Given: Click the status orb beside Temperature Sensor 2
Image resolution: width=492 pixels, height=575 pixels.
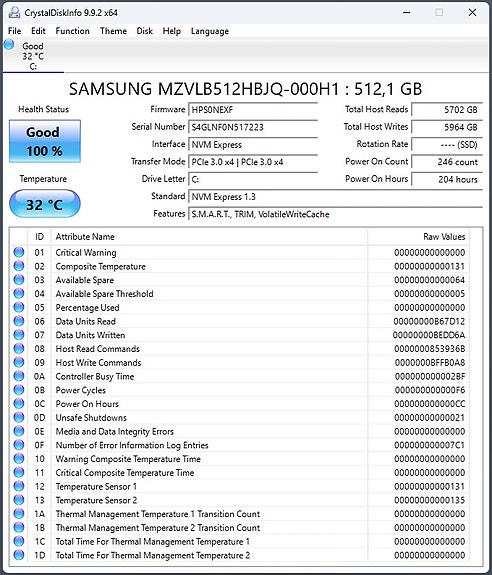Looking at the screenshot, I should pos(19,500).
